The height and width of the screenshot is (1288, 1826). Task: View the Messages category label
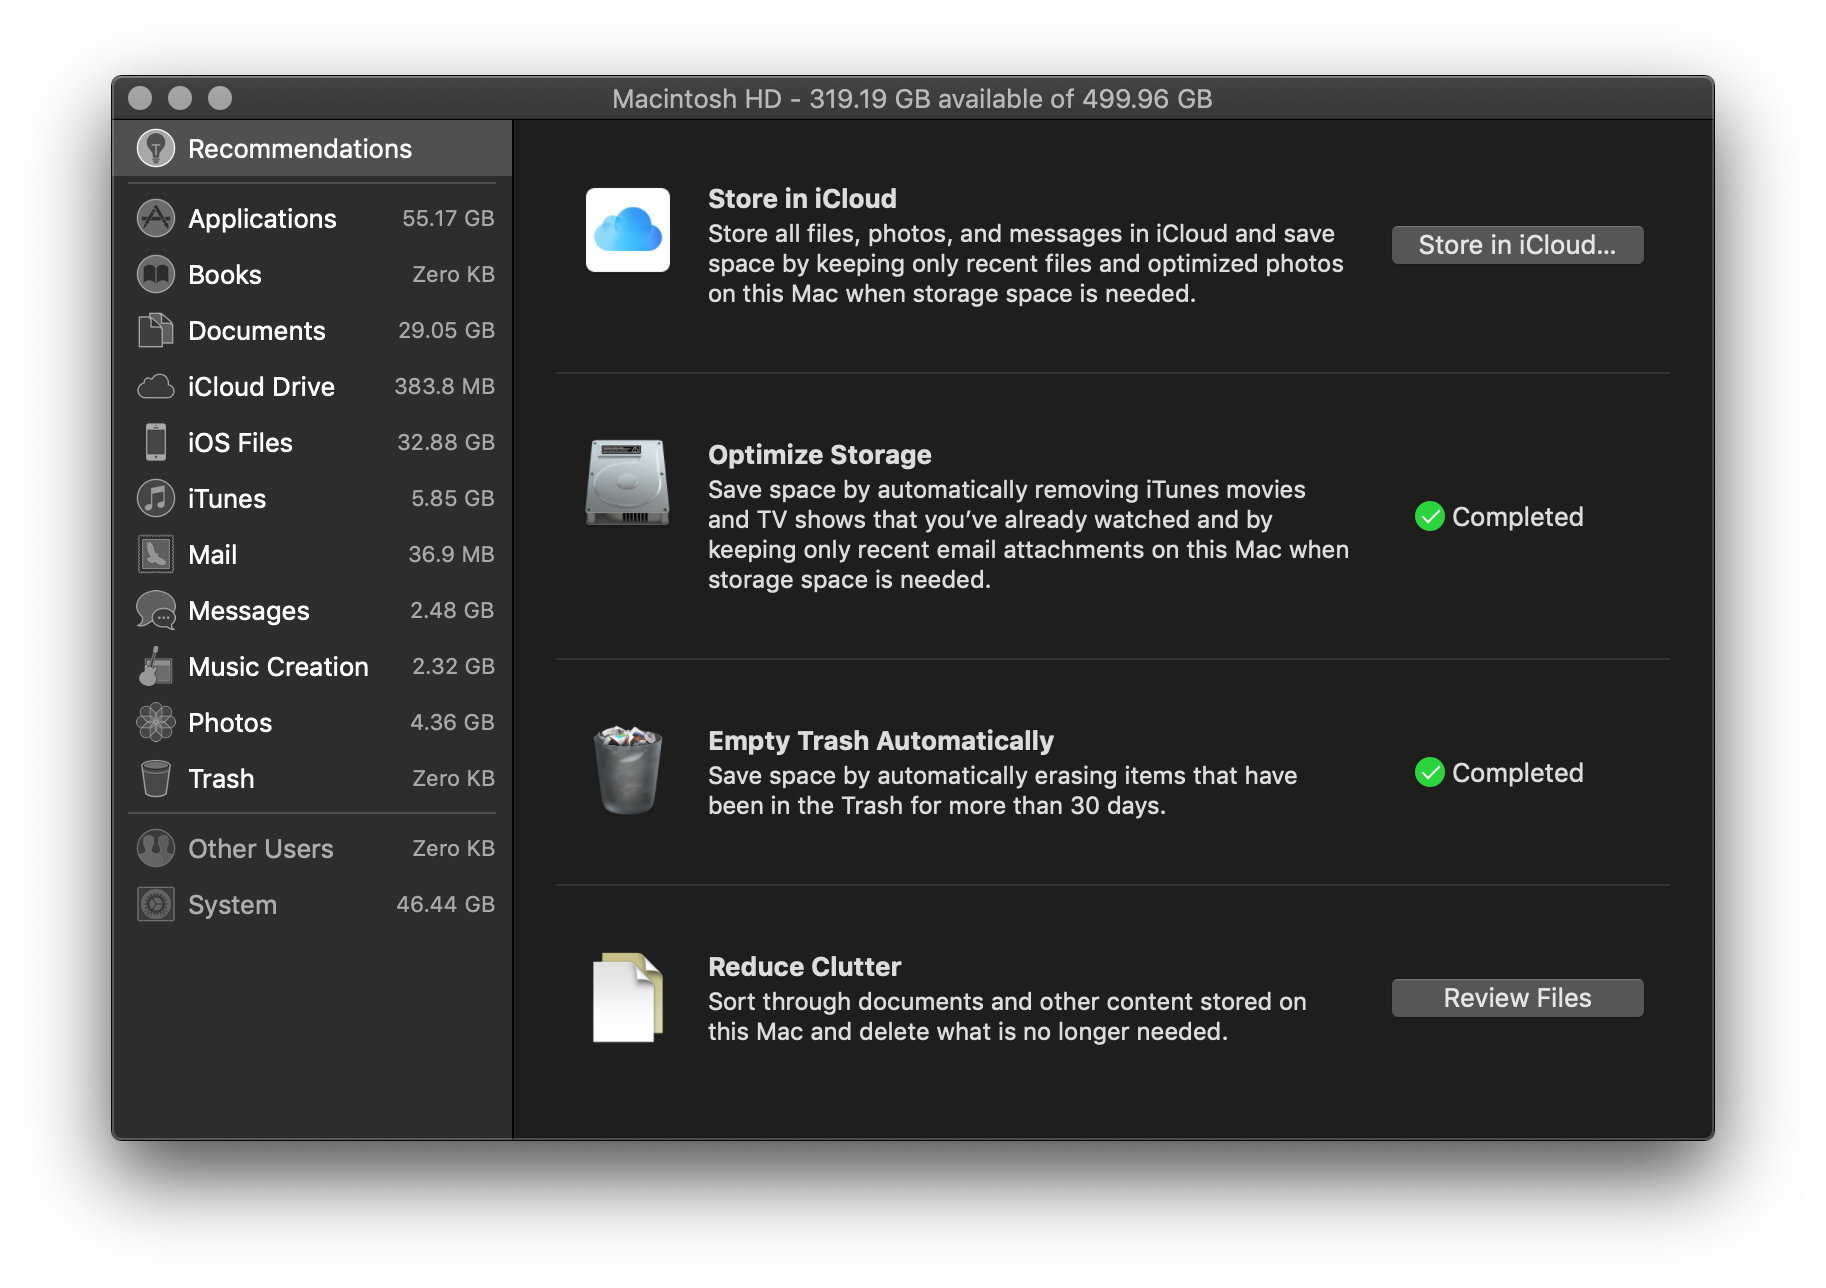point(249,610)
